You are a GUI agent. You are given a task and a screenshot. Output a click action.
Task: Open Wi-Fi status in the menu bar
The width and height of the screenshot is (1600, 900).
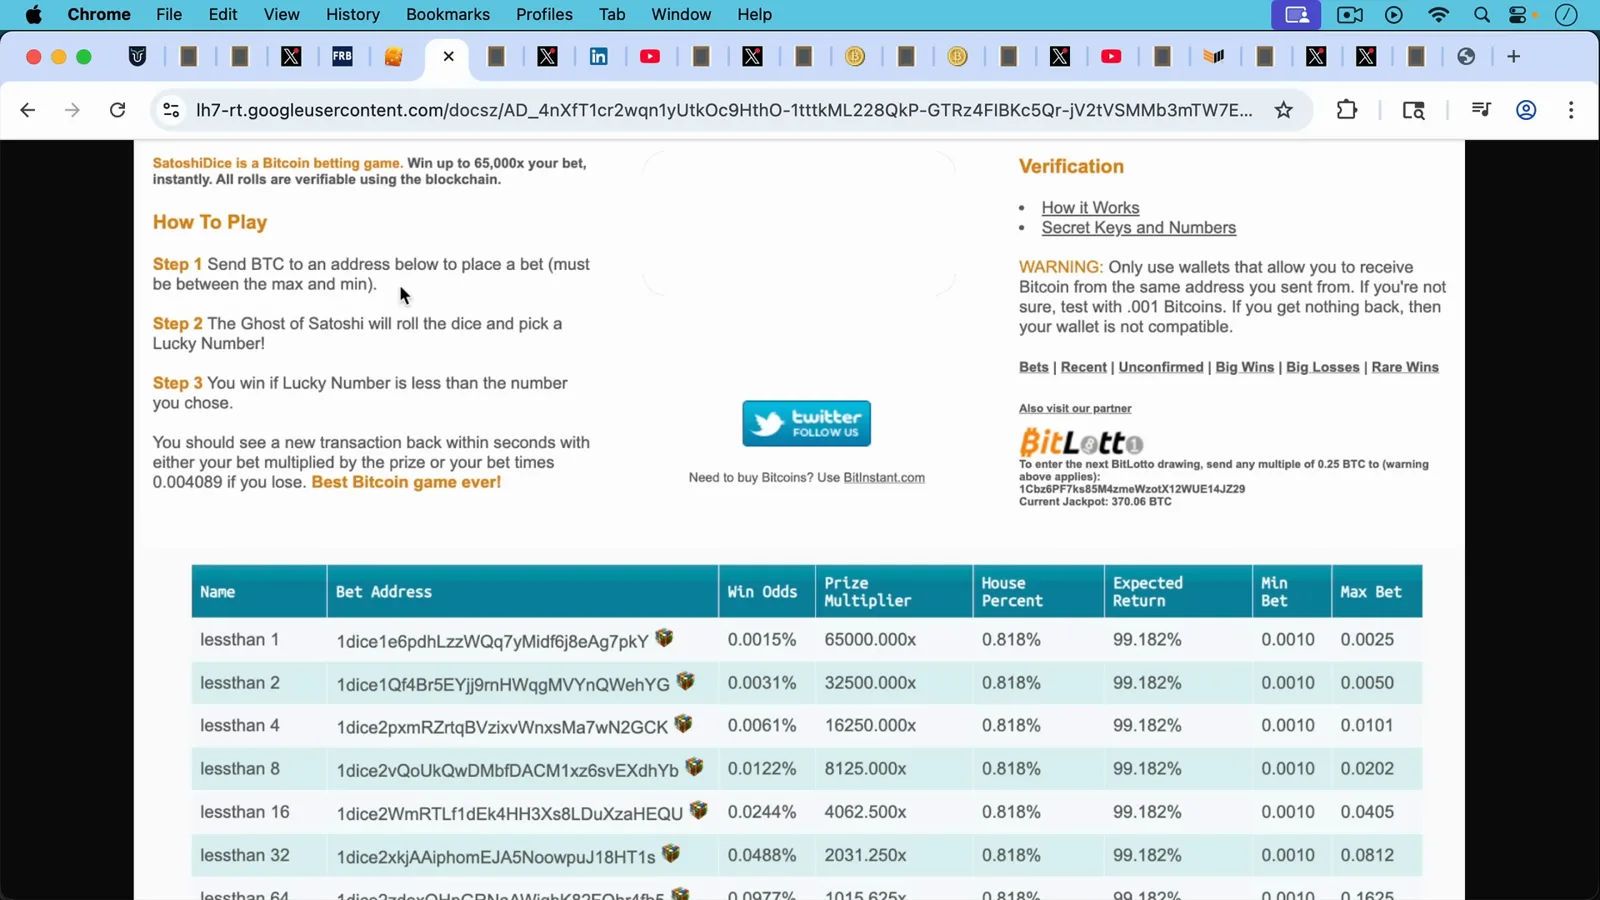pyautogui.click(x=1438, y=15)
